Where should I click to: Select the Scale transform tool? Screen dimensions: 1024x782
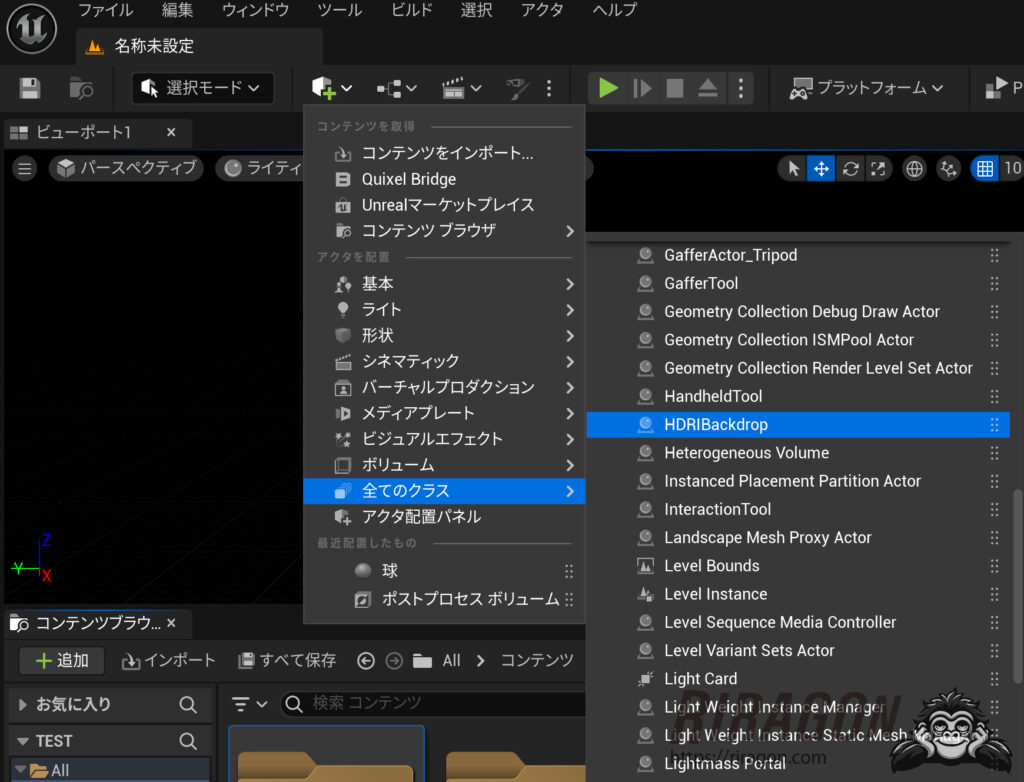click(878, 168)
